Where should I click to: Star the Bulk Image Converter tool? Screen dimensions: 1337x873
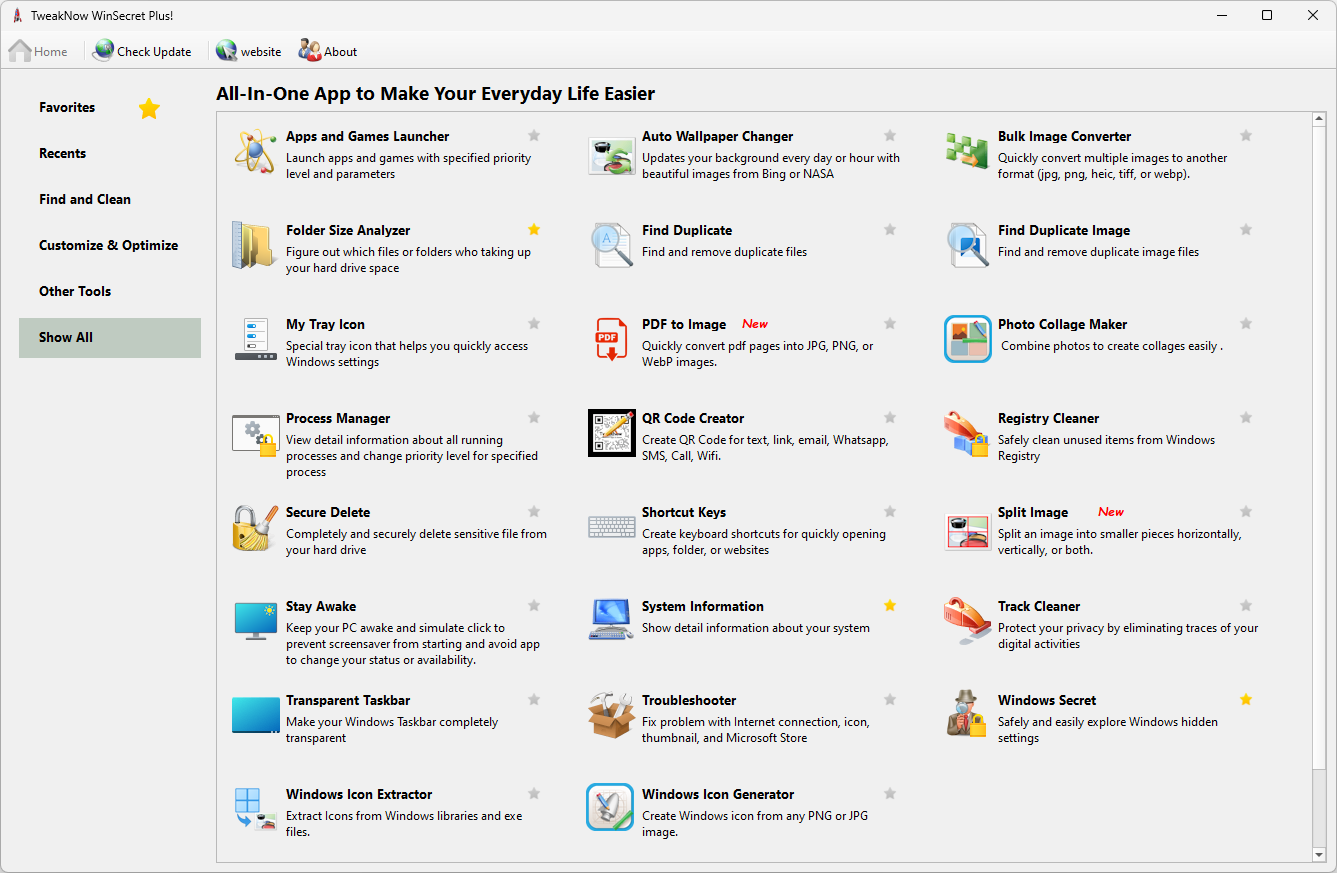coord(1246,136)
